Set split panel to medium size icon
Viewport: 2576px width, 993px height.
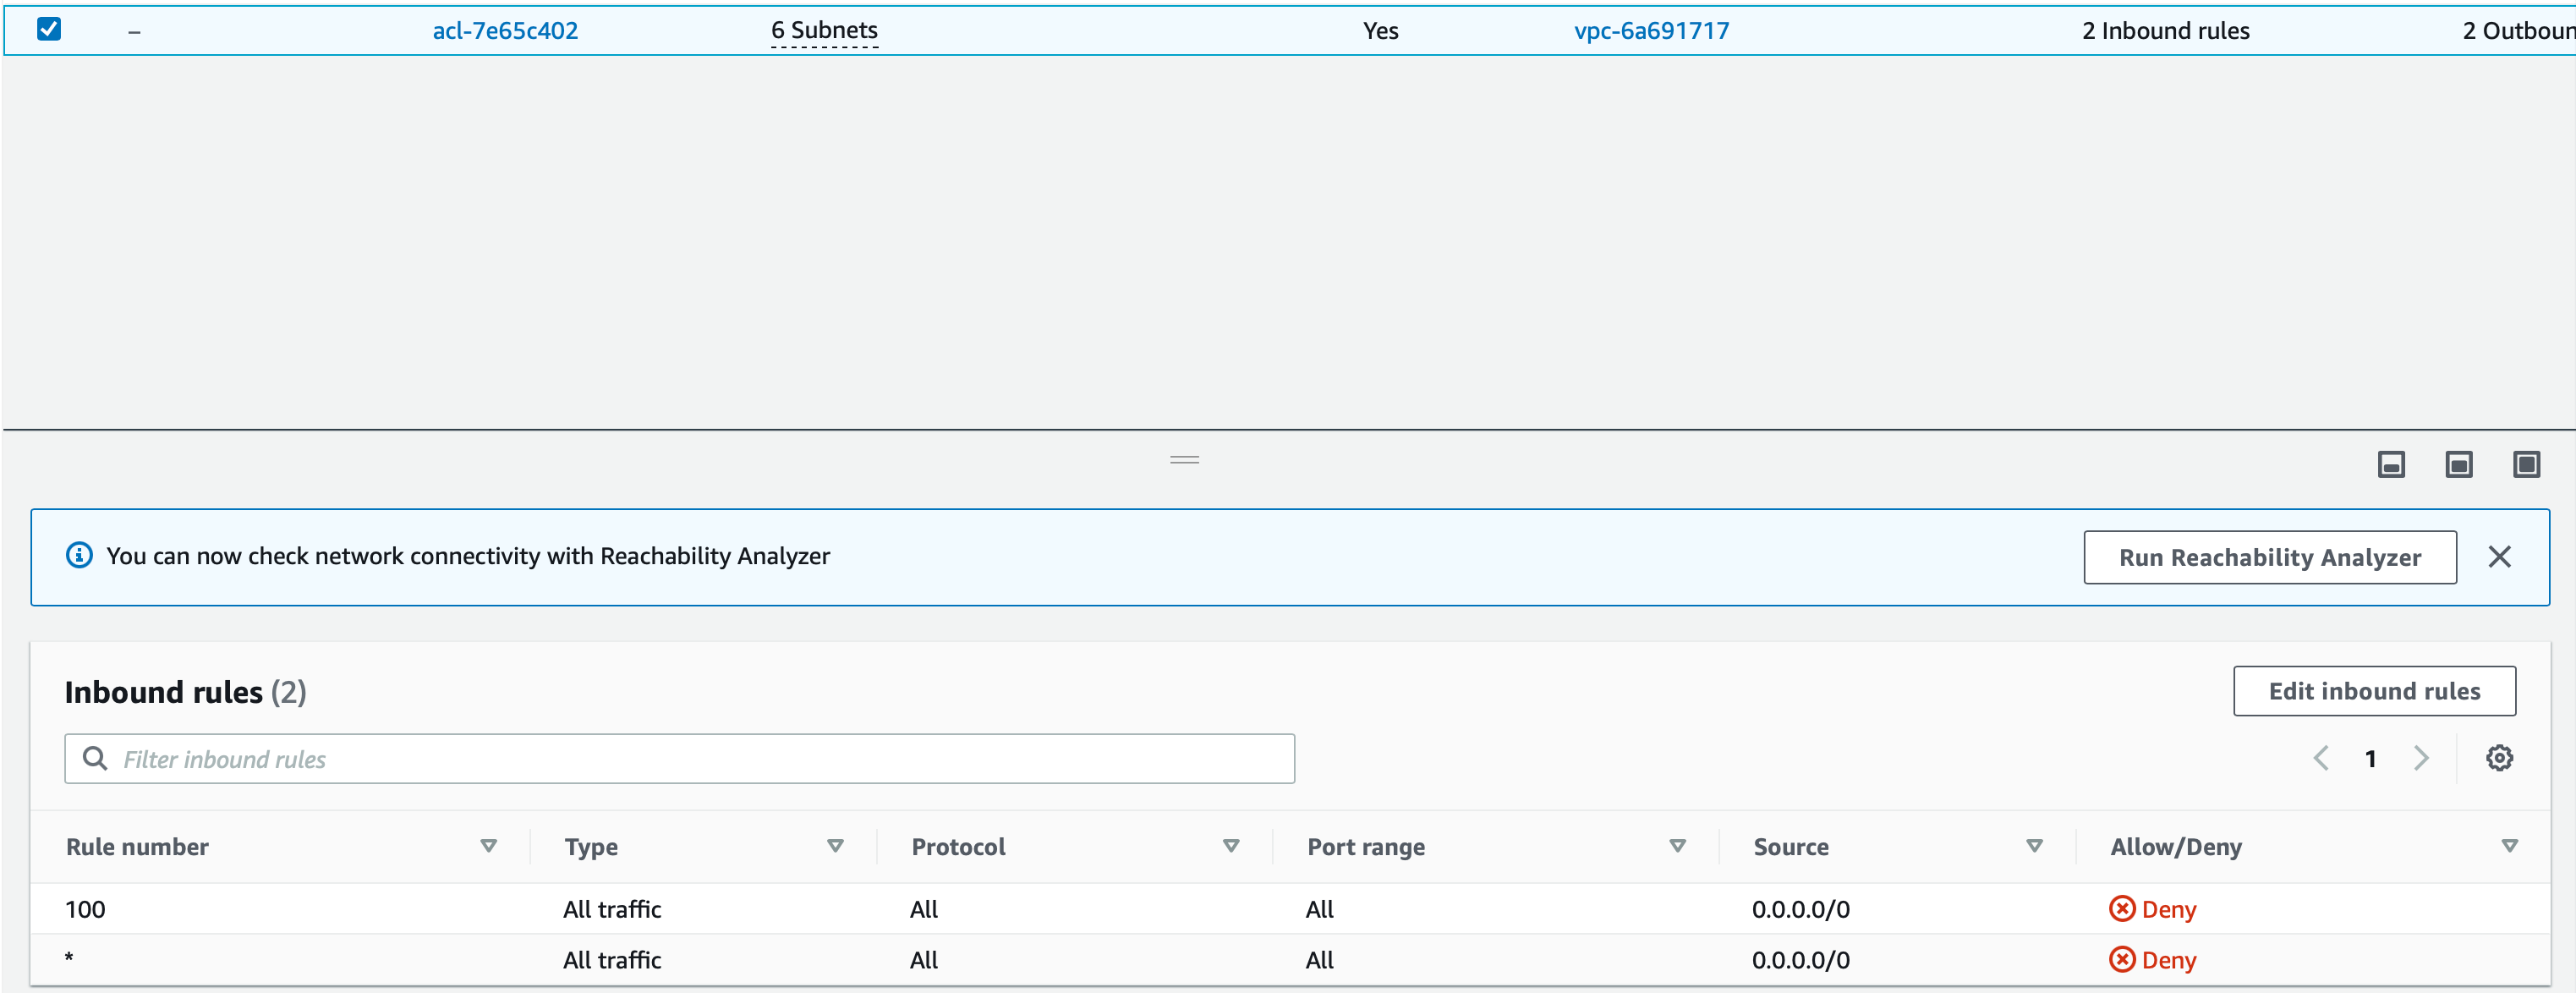click(x=2458, y=464)
